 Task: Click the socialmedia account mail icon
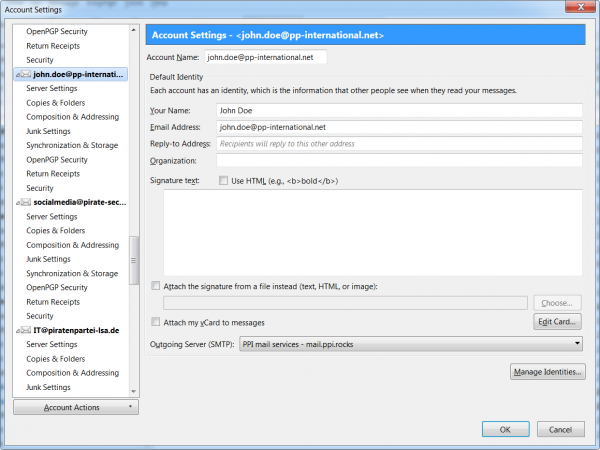tap(24, 202)
